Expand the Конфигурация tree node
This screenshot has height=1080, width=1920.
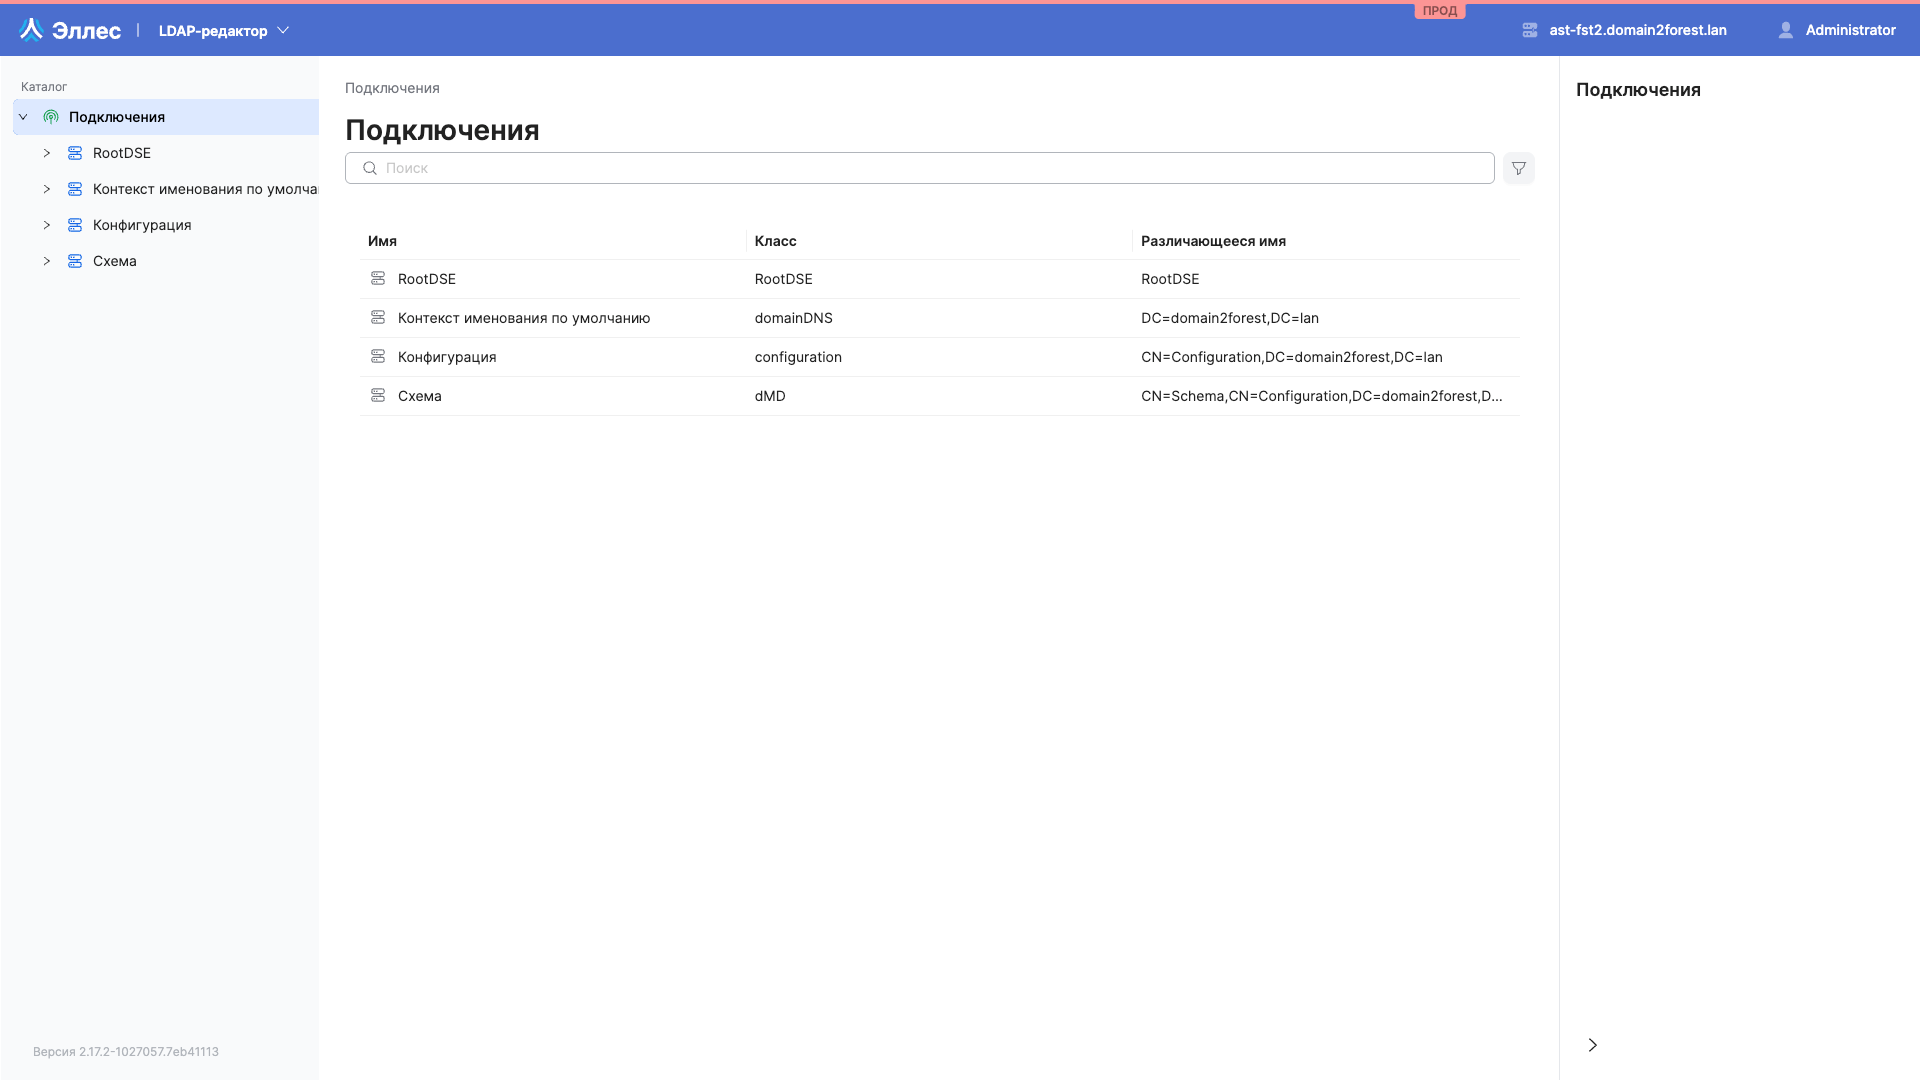(46, 225)
